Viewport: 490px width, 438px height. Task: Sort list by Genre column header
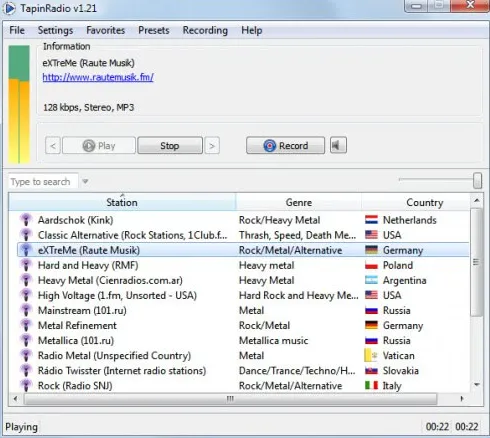tap(299, 202)
